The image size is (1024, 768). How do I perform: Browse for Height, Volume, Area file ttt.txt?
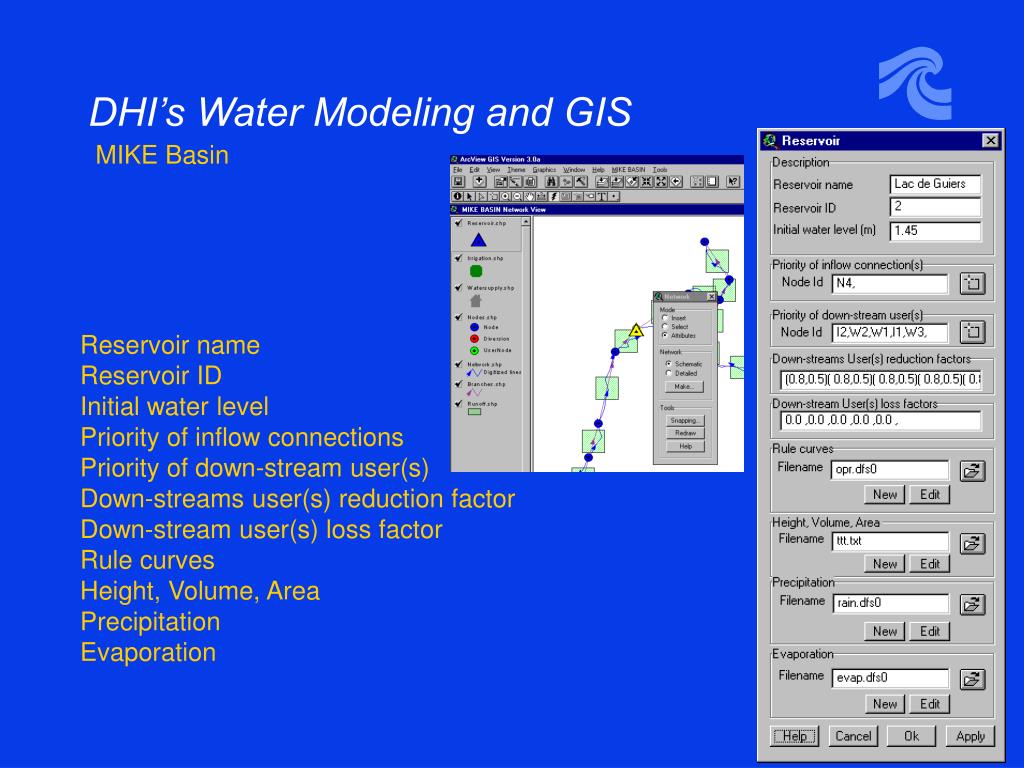pos(972,543)
